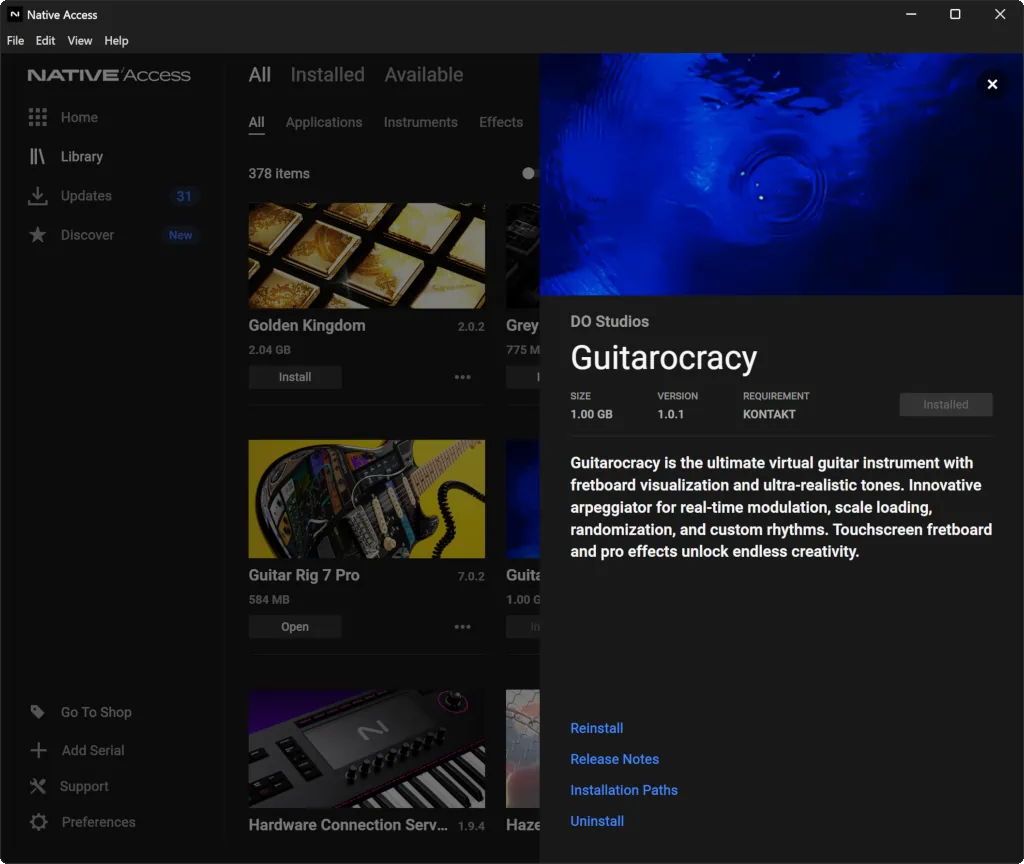Click Guitar Rig 7 Pro version 7.0.2
The width and height of the screenshot is (1024, 864).
[471, 576]
